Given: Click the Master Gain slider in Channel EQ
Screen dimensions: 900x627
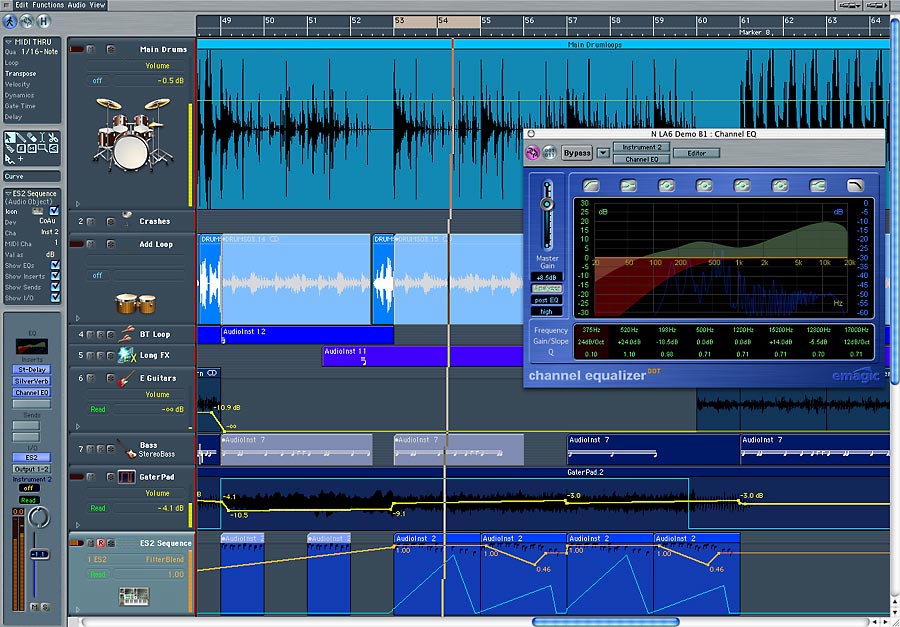Looking at the screenshot, I should click(x=547, y=215).
